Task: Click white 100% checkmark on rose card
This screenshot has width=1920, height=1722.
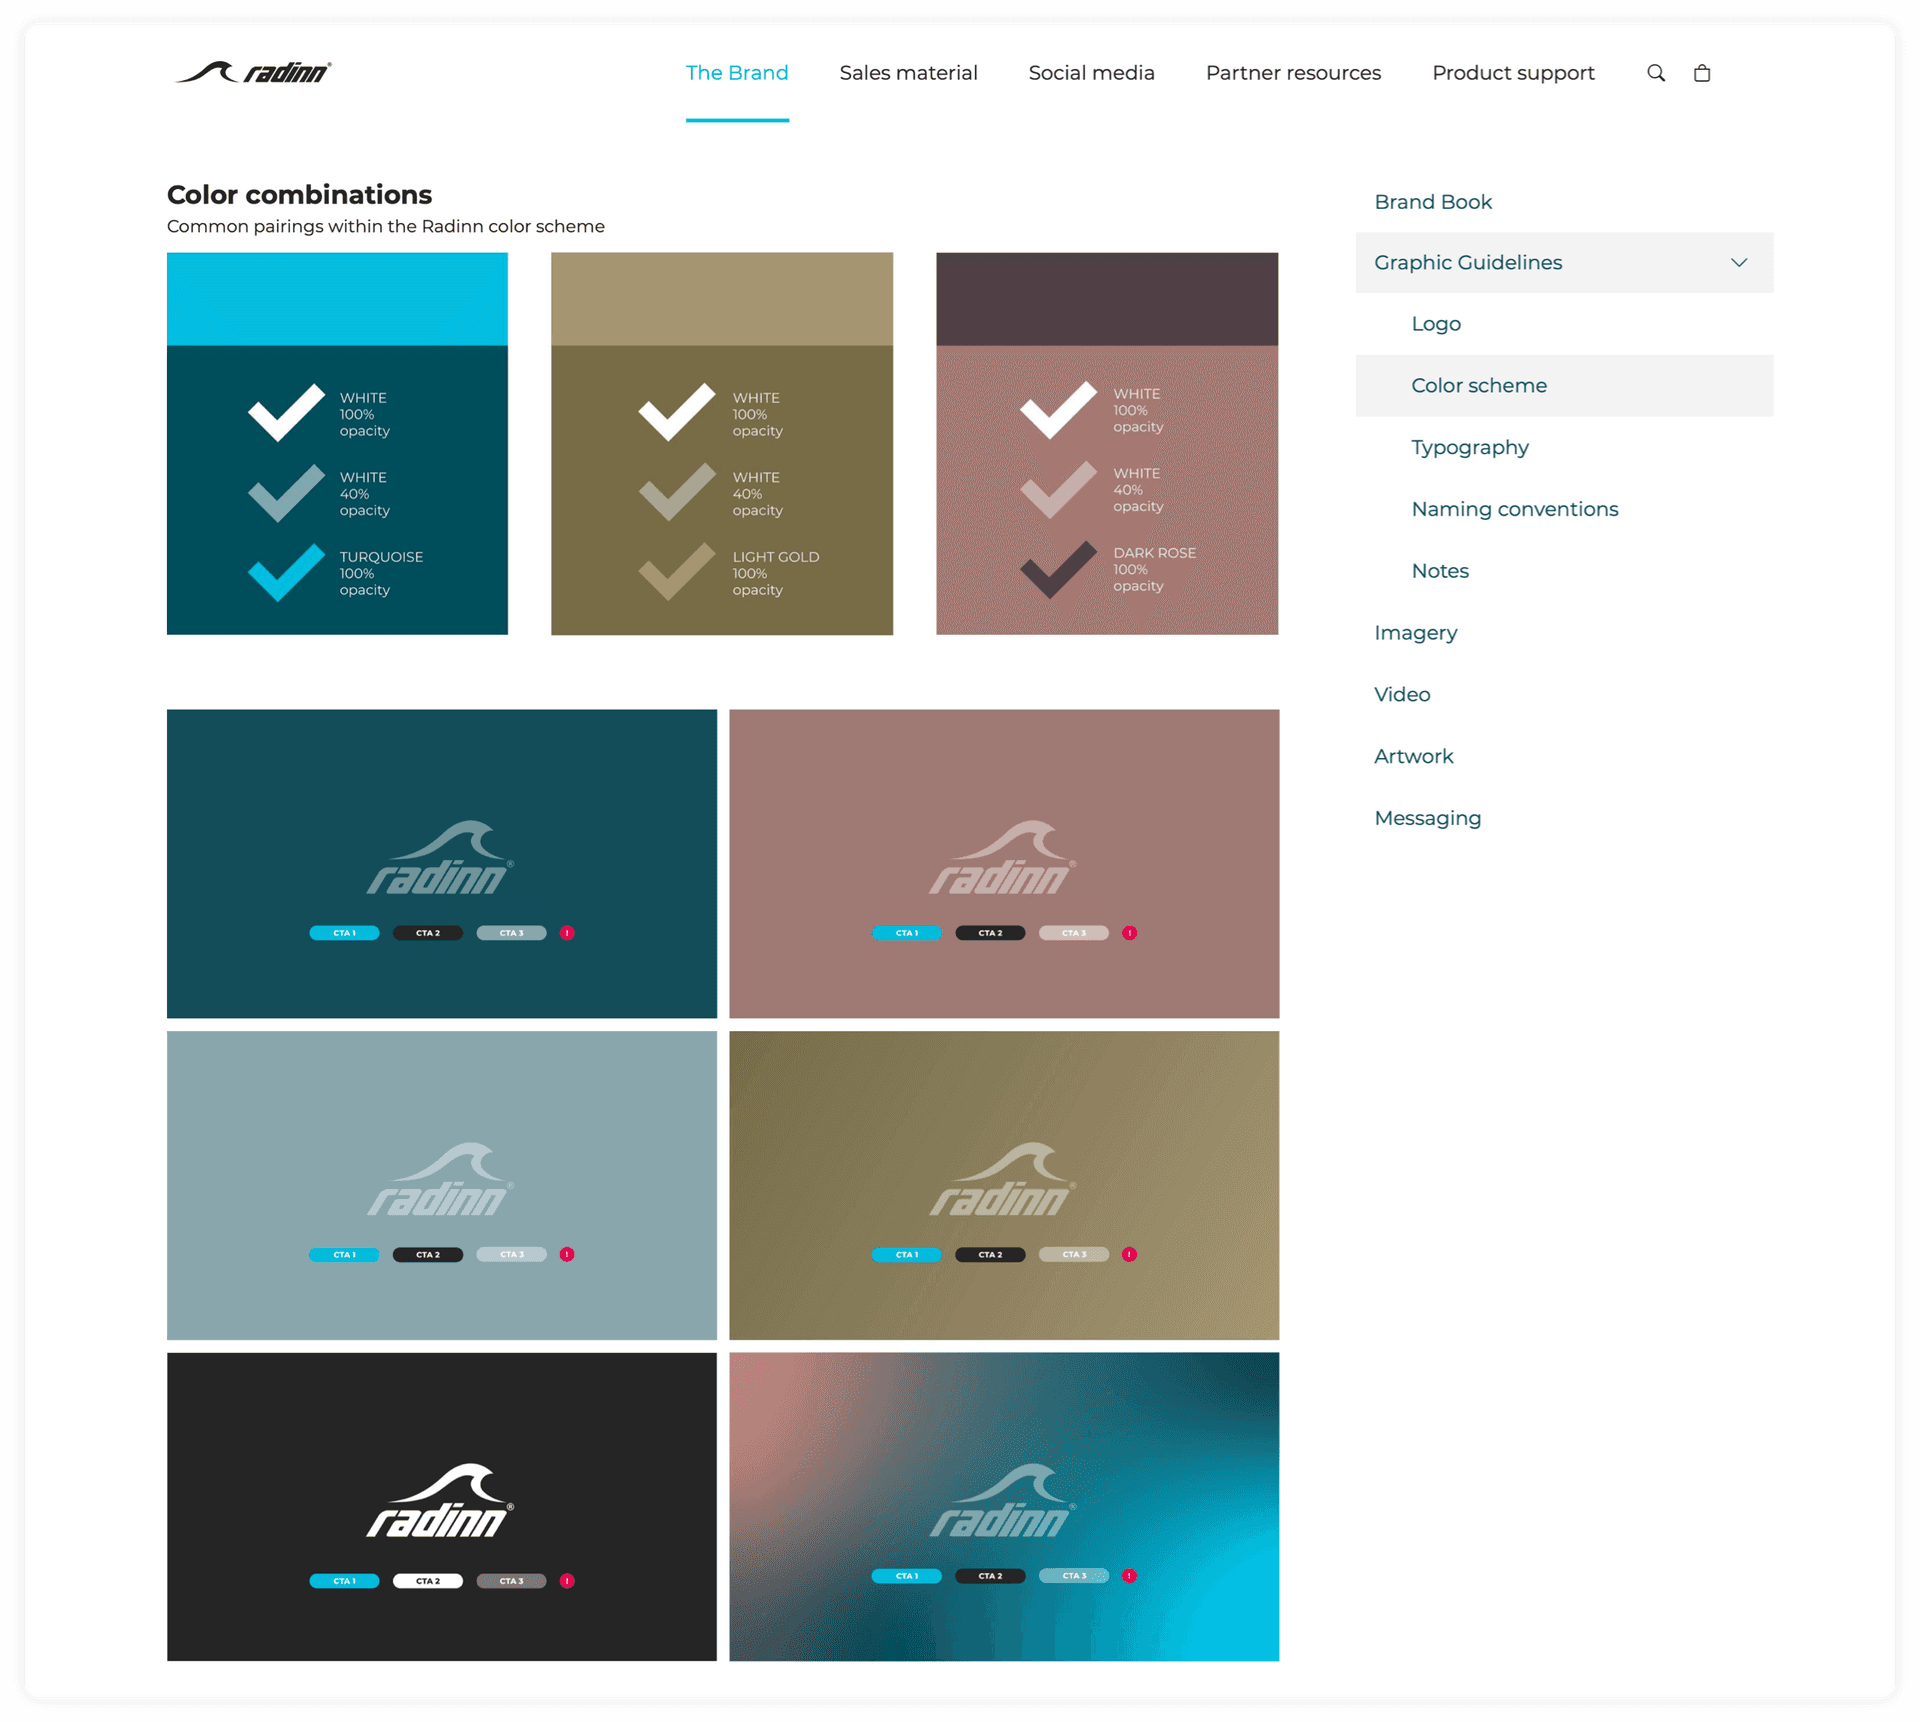Action: point(1058,409)
